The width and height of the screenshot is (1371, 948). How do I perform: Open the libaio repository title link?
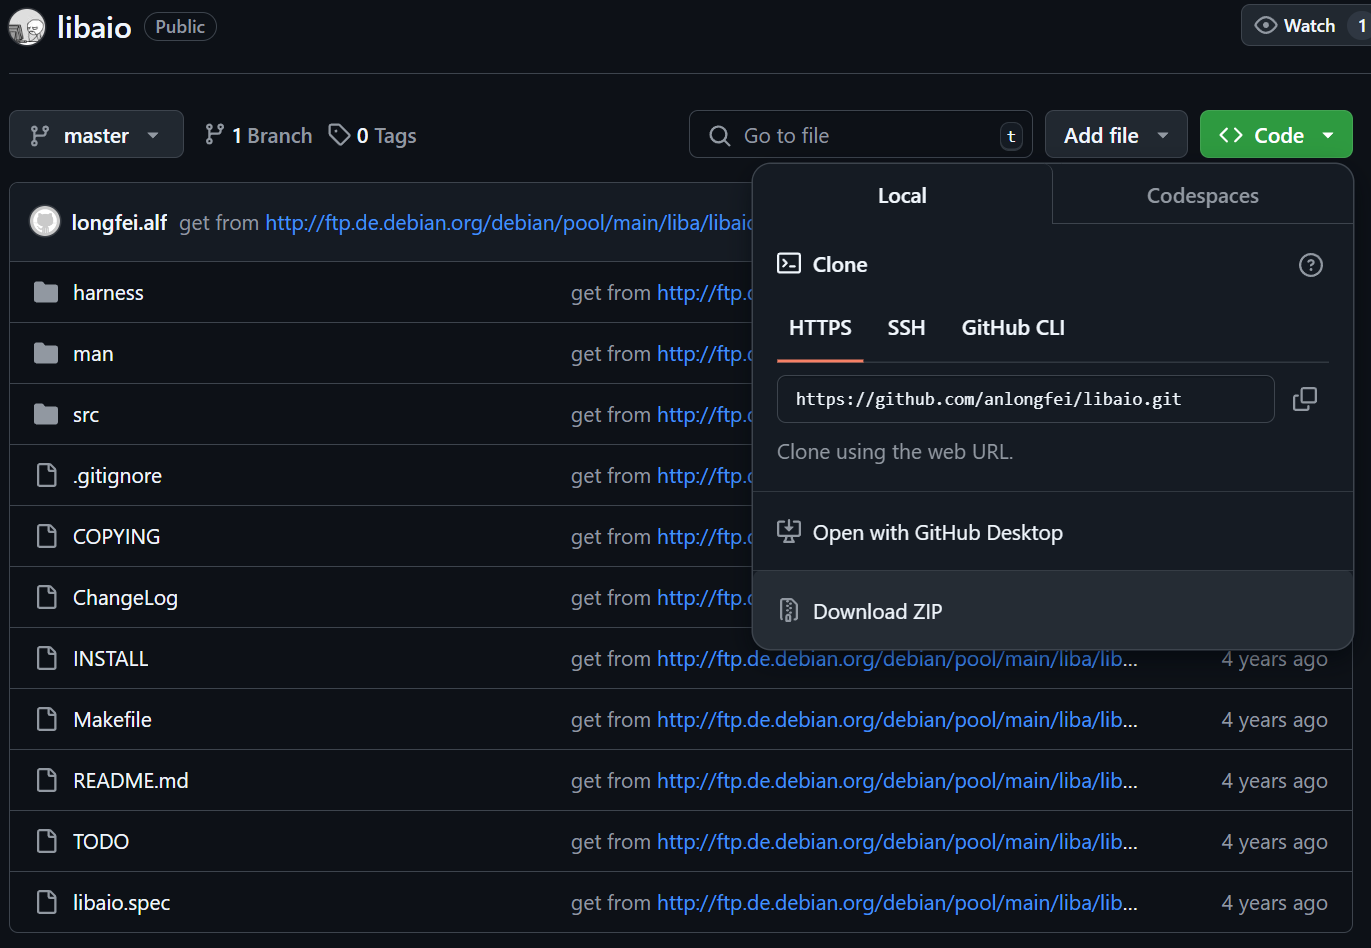tap(94, 27)
